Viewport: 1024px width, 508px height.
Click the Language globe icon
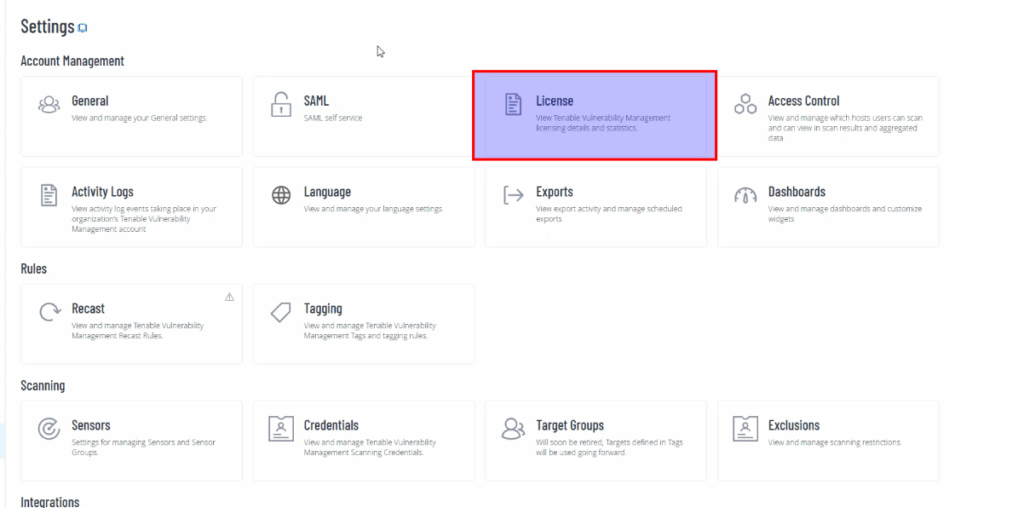coord(281,195)
